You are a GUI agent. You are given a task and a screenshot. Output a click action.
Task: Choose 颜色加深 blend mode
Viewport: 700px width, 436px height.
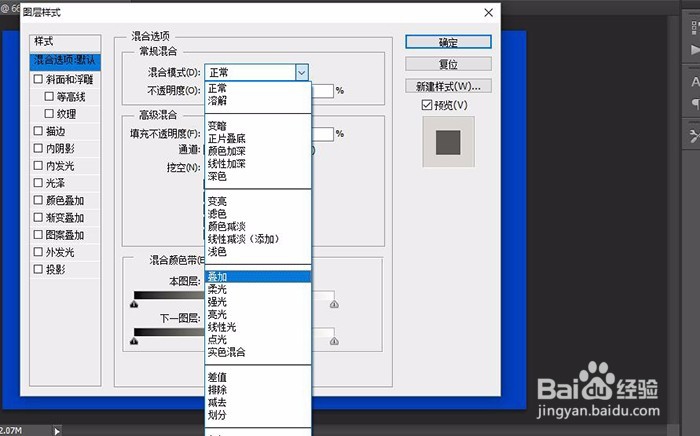(x=258, y=151)
